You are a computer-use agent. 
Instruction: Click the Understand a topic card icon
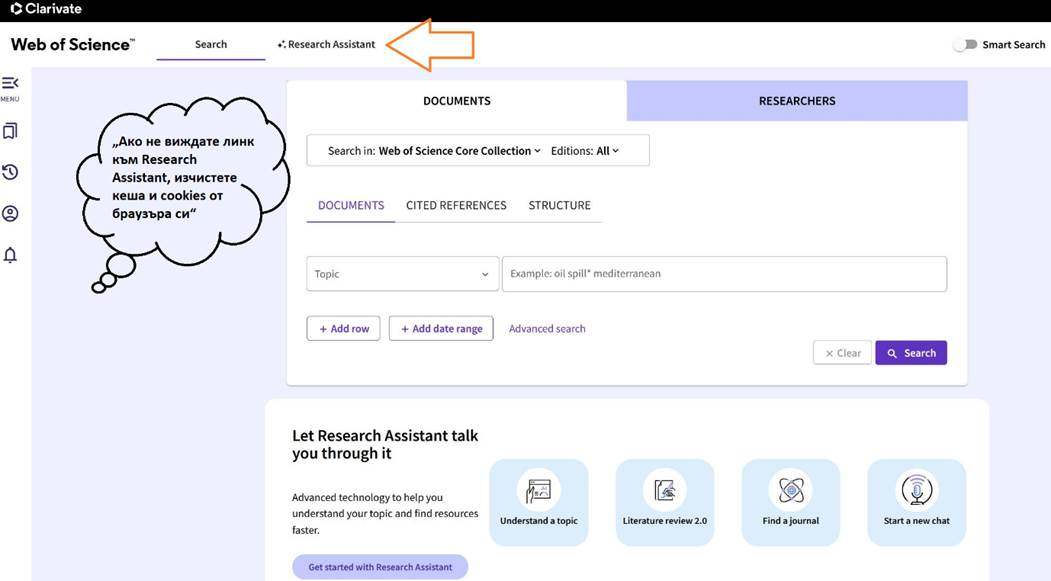point(538,491)
